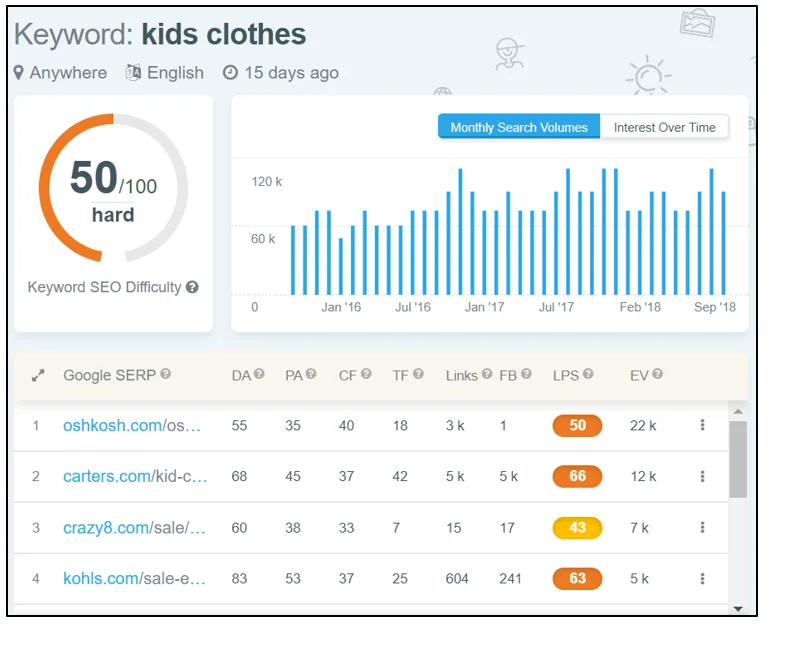Click the FB header help icon
Screen dimensions: 804x658
[528, 374]
